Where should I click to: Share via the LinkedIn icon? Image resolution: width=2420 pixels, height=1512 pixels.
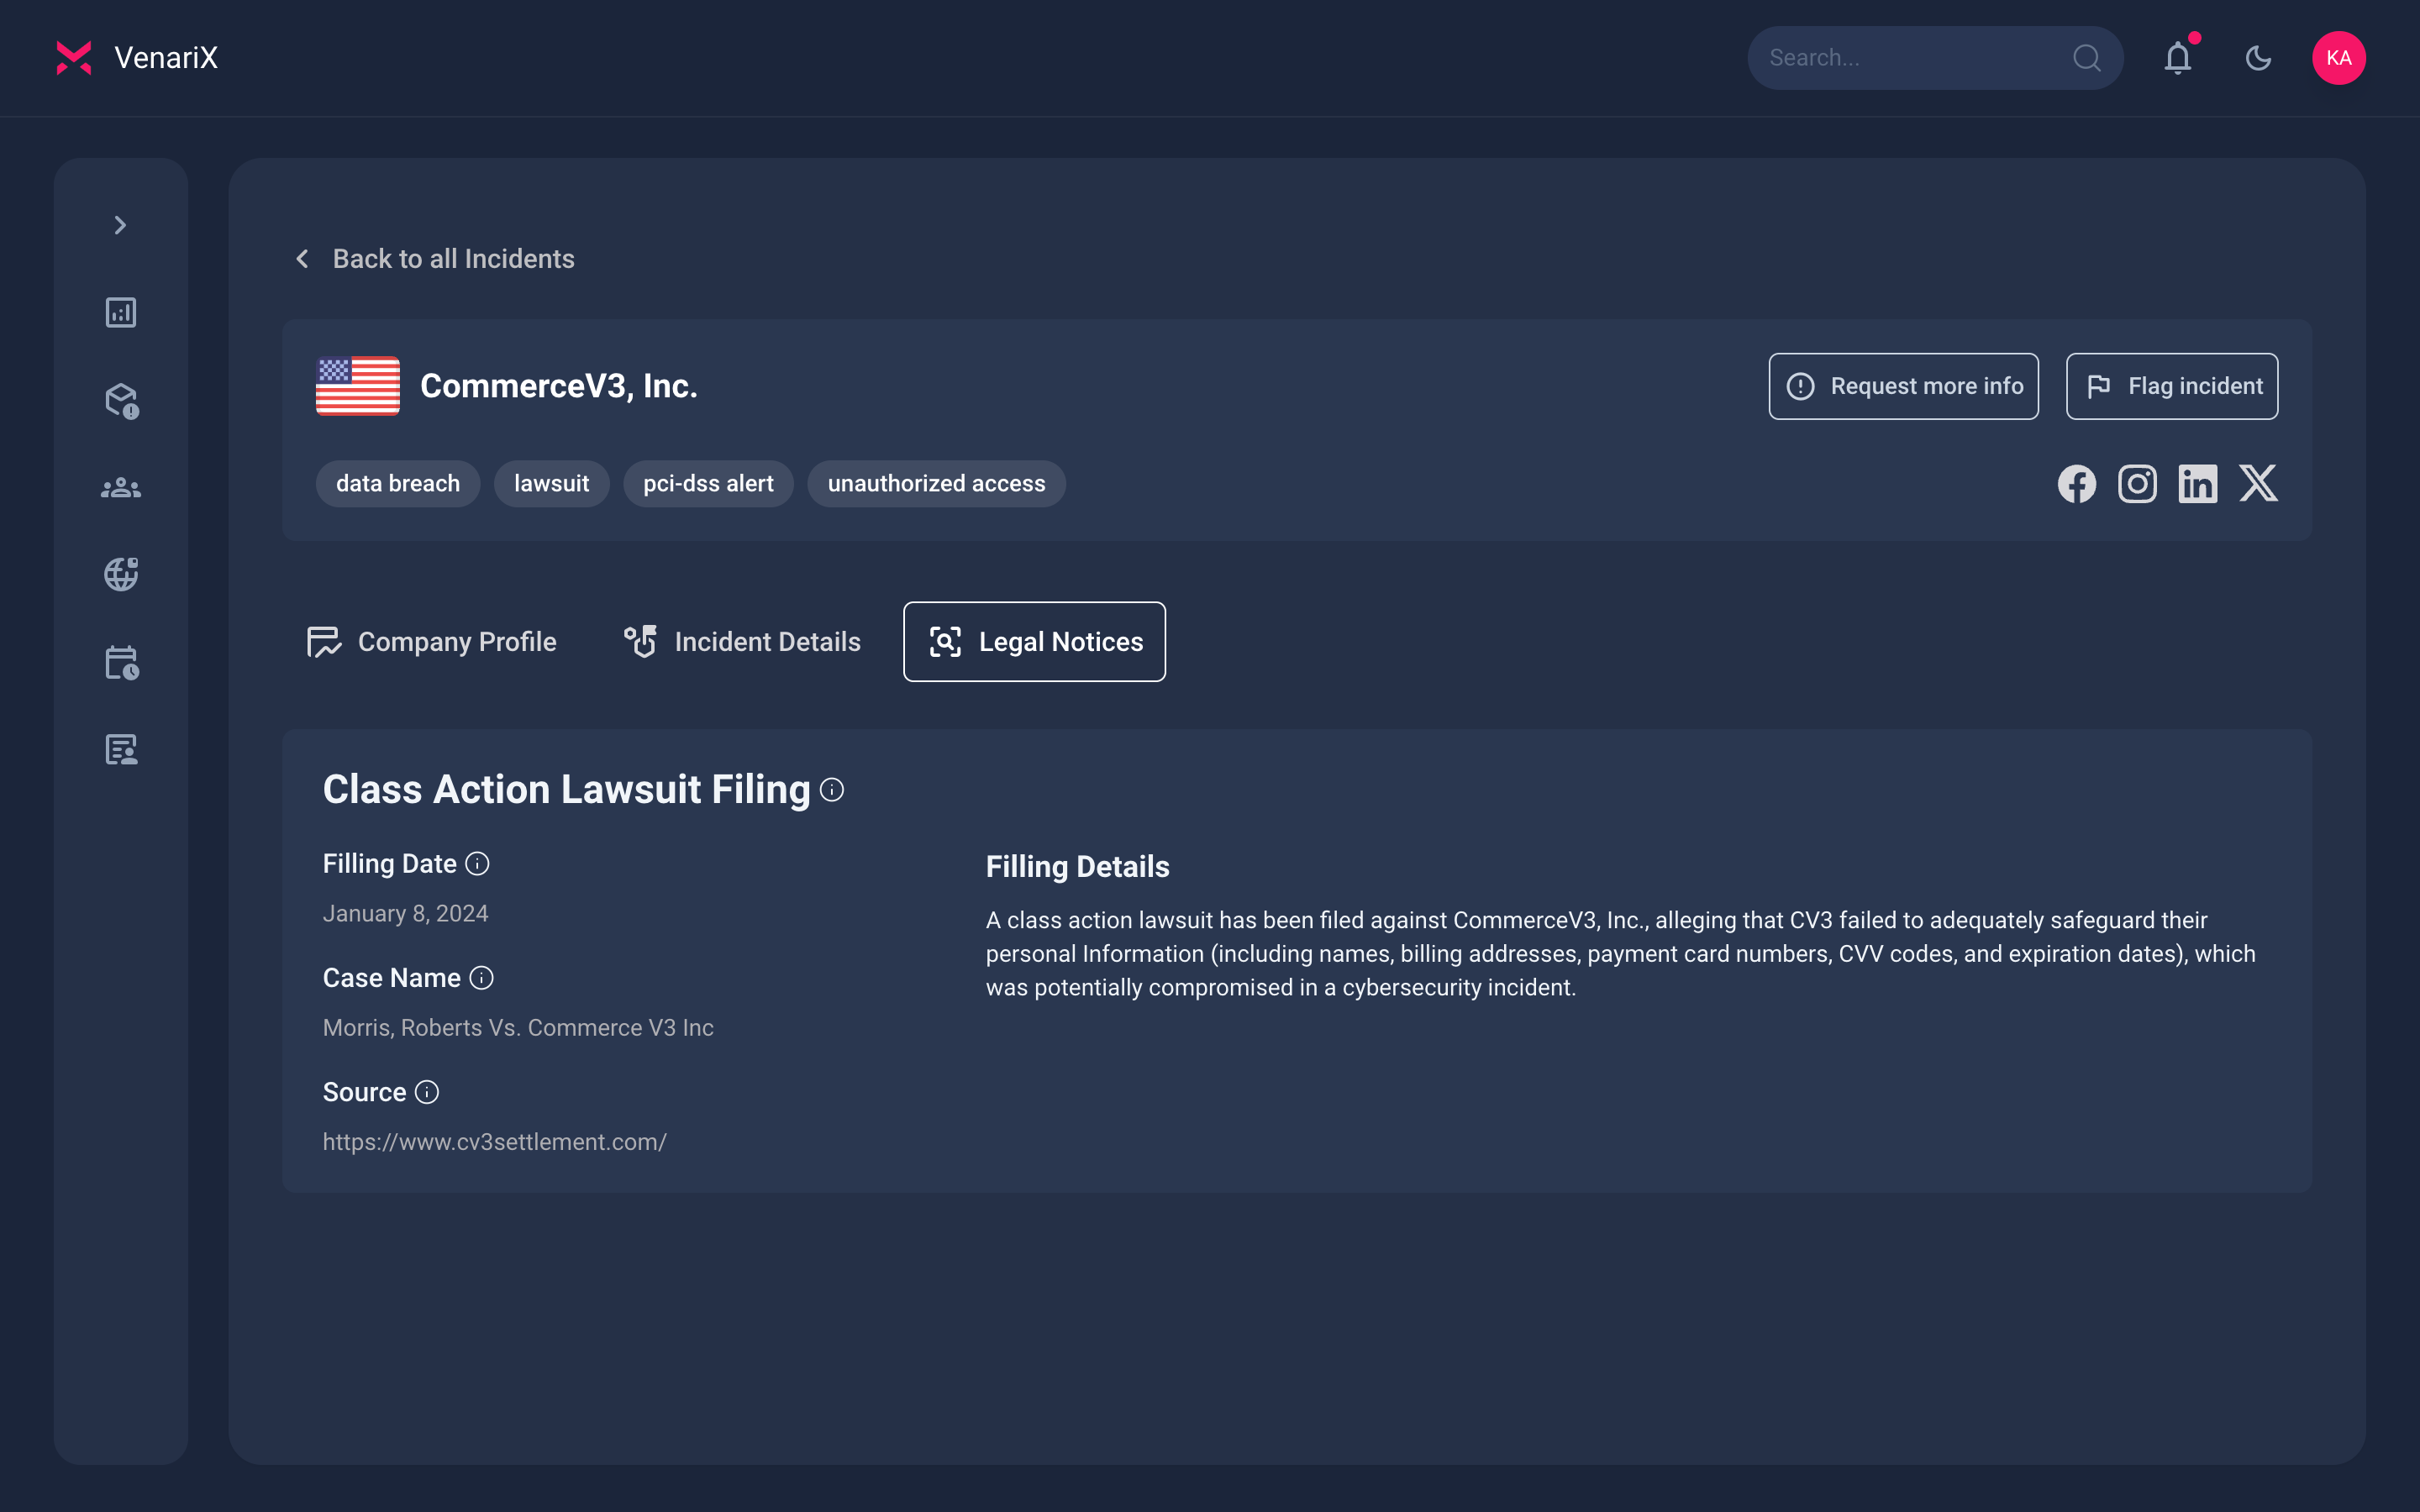coord(2198,484)
